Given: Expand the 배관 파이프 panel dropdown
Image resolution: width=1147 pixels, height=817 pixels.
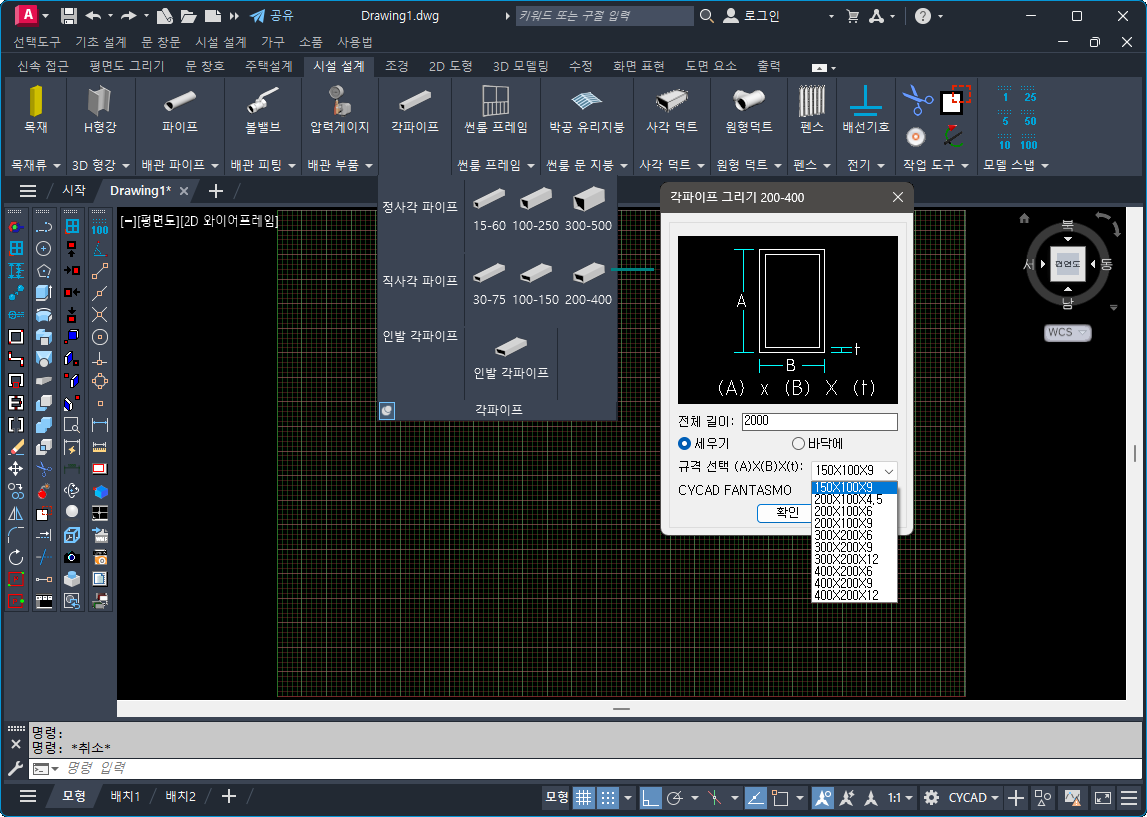Looking at the screenshot, I should click(x=213, y=165).
